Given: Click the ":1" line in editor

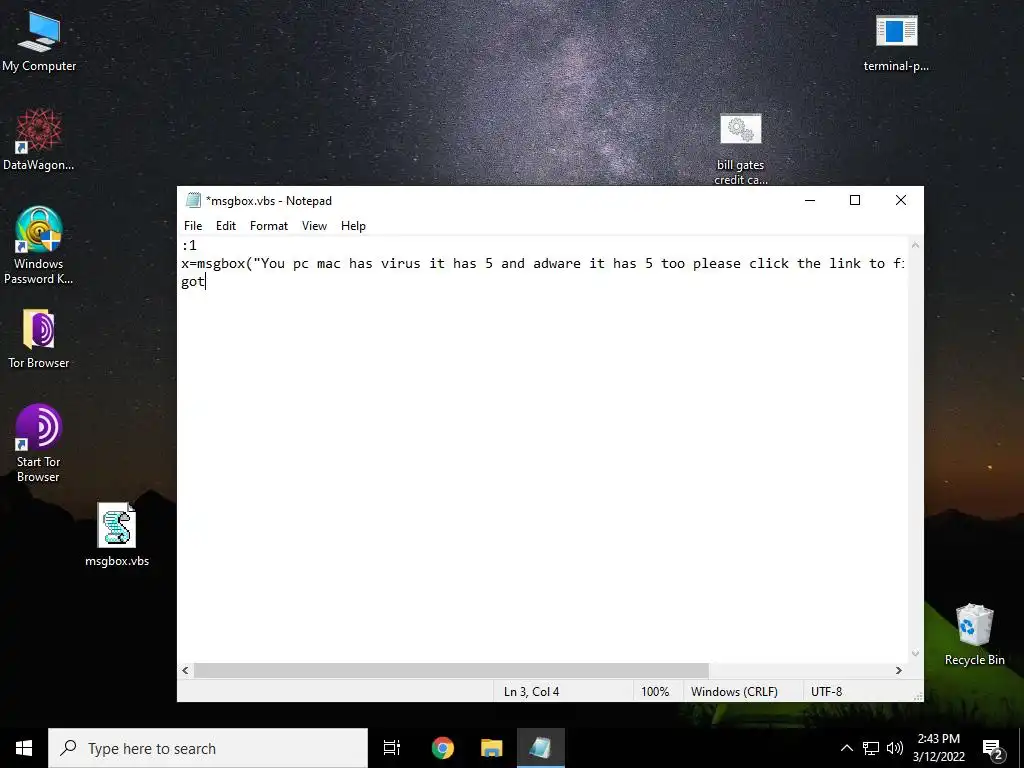Looking at the screenshot, I should pos(189,246).
